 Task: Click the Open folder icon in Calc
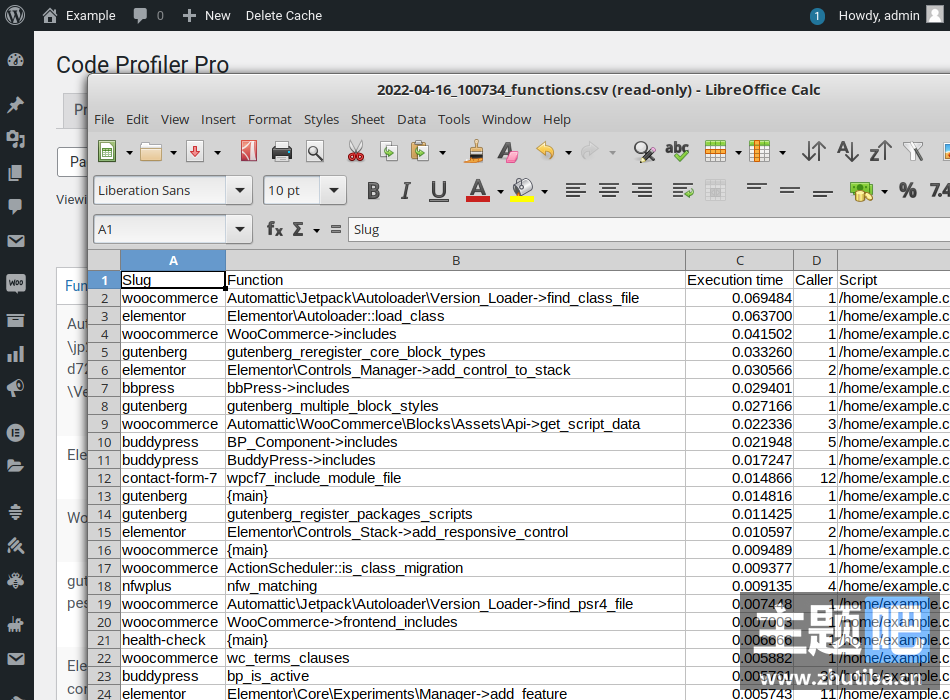(x=151, y=152)
